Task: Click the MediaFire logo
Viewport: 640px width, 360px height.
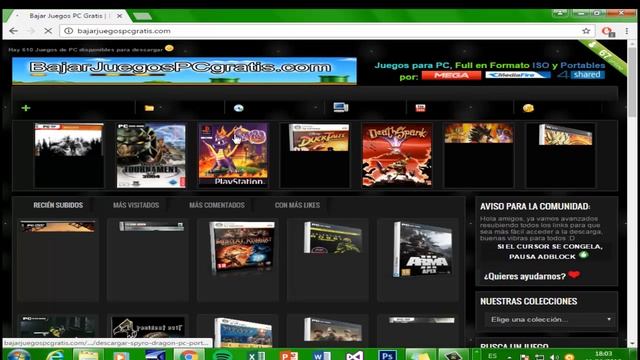Action: [518, 75]
